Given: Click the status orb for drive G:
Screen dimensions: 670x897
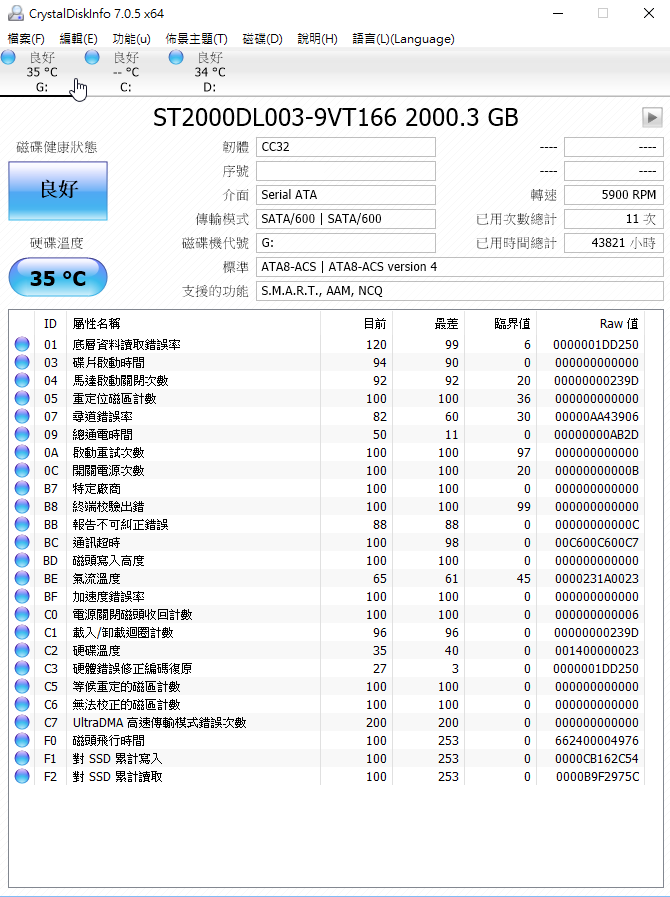Looking at the screenshot, I should point(9,59).
